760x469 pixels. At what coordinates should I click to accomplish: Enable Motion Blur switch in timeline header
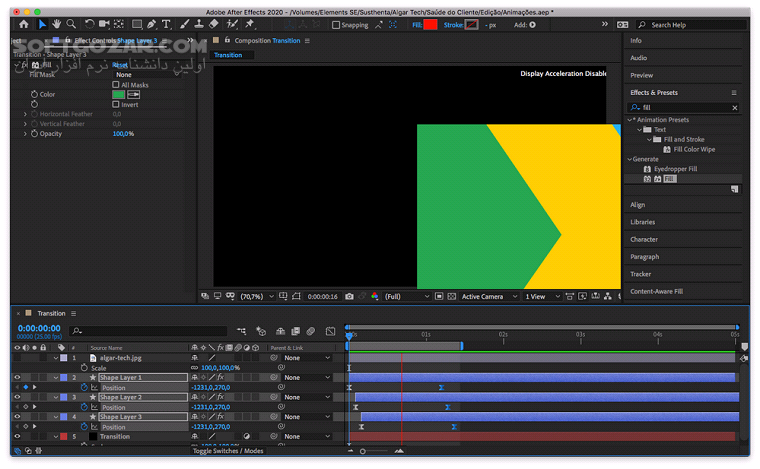pyautogui.click(x=311, y=331)
